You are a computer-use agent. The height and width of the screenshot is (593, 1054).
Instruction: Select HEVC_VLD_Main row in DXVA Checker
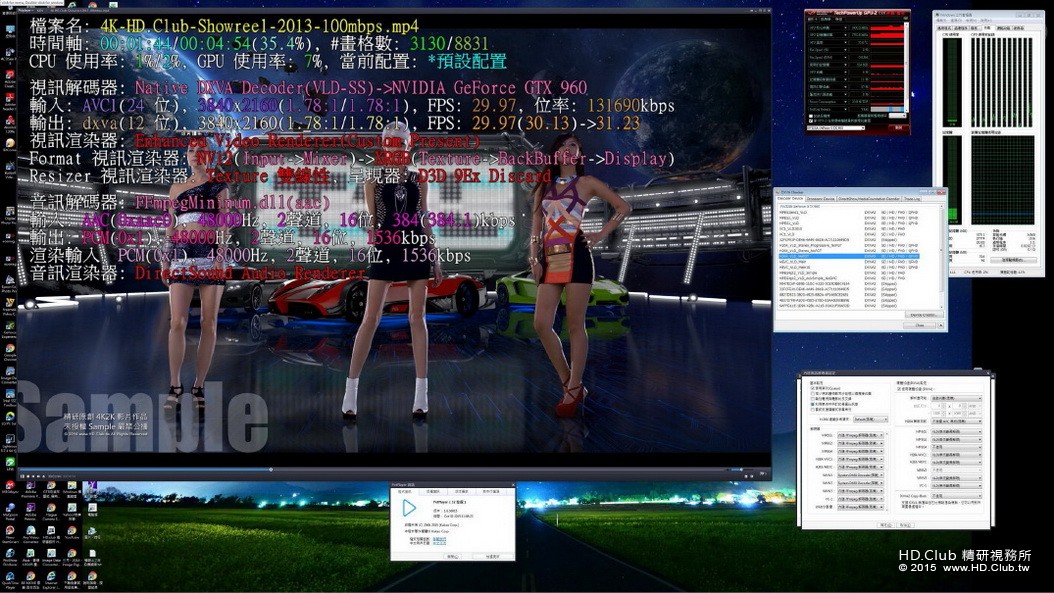[x=849, y=262]
